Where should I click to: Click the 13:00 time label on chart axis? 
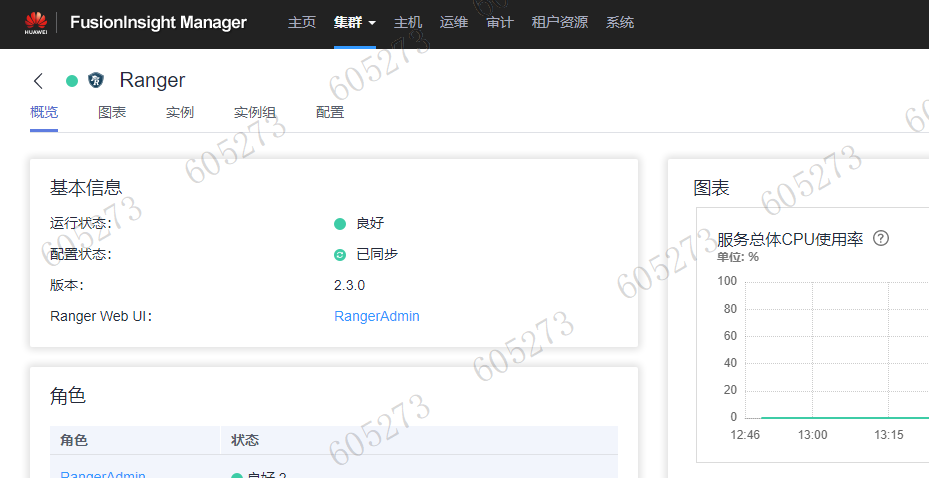[x=812, y=435]
